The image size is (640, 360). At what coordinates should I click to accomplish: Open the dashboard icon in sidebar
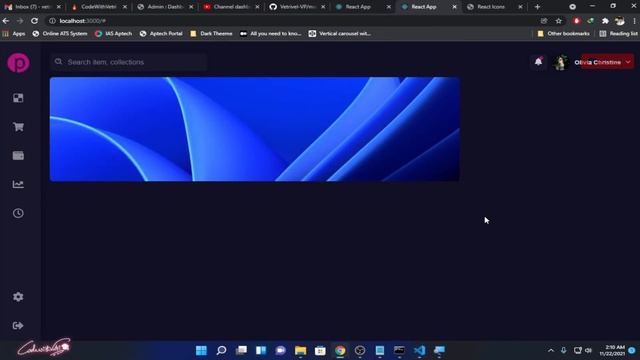[x=18, y=98]
